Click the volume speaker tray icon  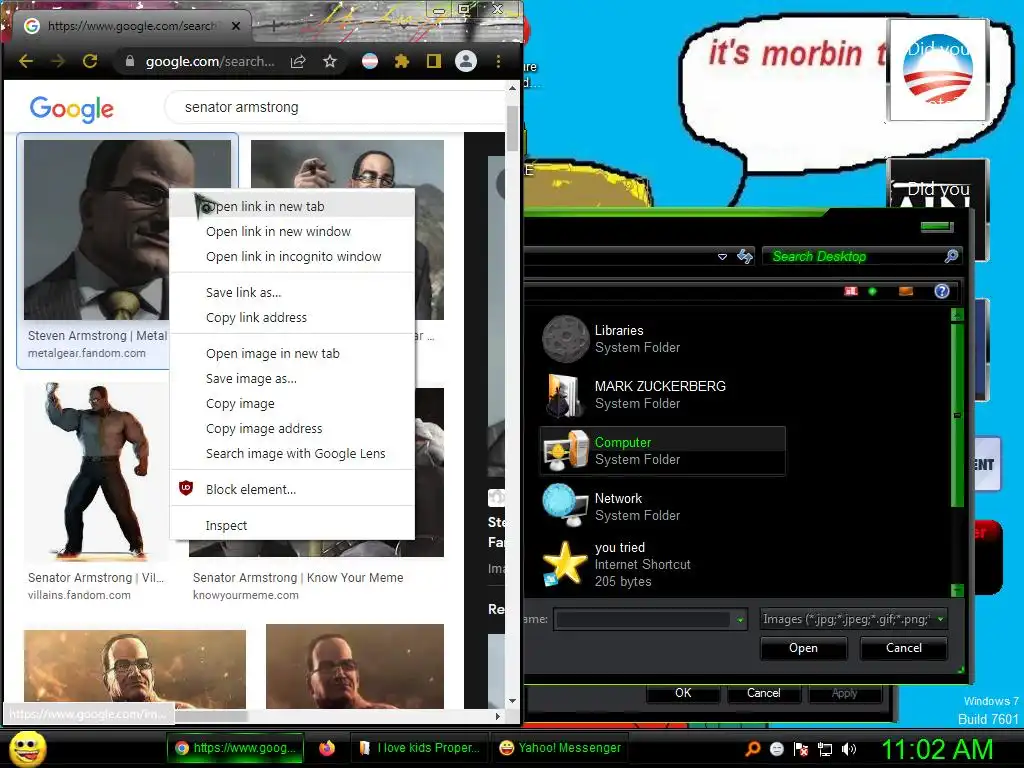[849, 749]
